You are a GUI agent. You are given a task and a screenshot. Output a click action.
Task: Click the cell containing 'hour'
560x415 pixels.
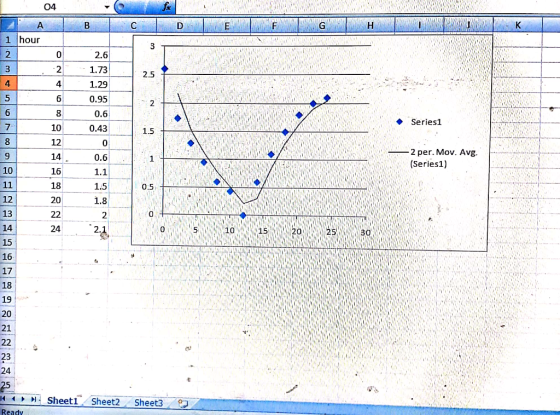pos(40,40)
